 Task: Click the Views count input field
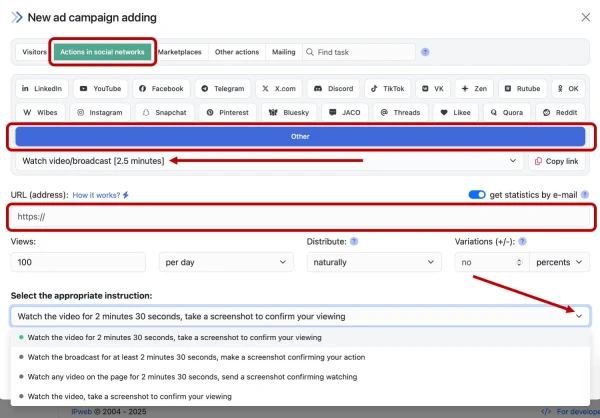78,262
